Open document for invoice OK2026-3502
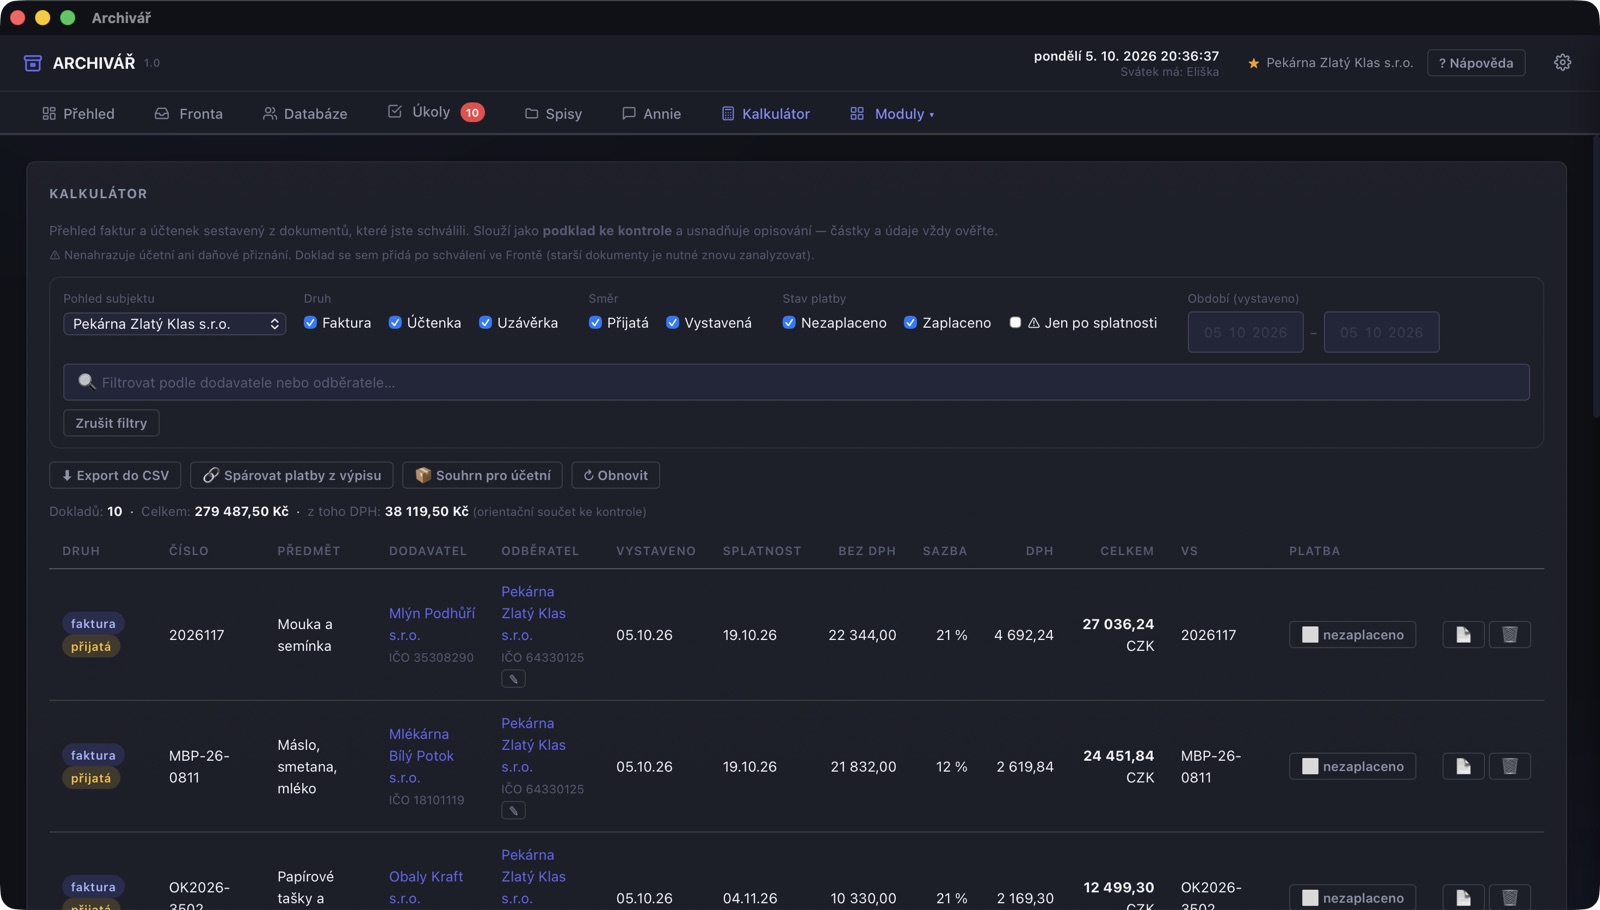Viewport: 1600px width, 910px height. coord(1463,897)
